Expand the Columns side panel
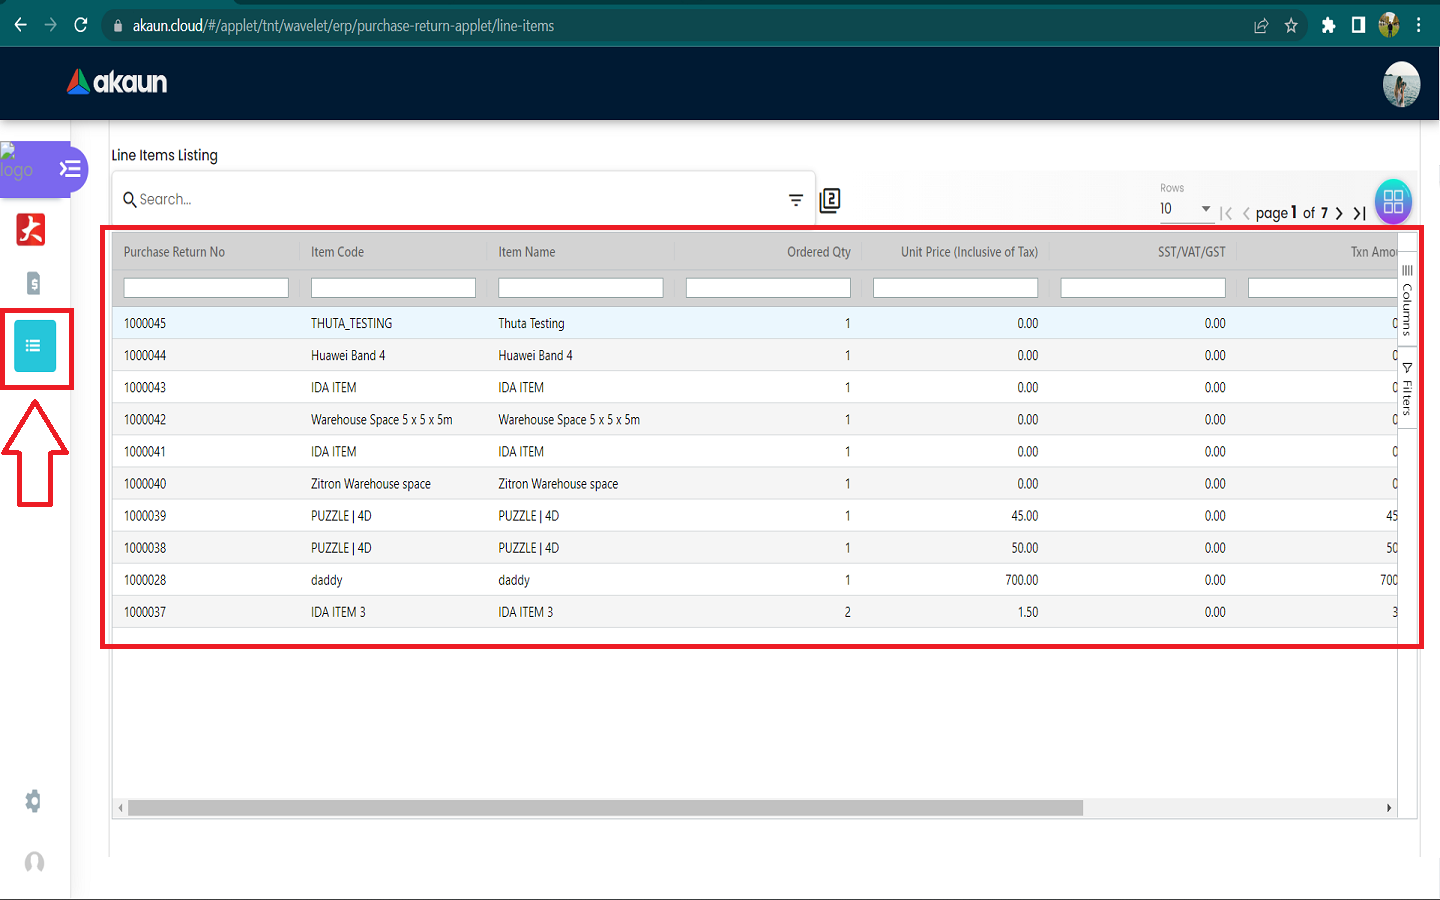Screen dimensions: 1440x900 click(x=1407, y=301)
